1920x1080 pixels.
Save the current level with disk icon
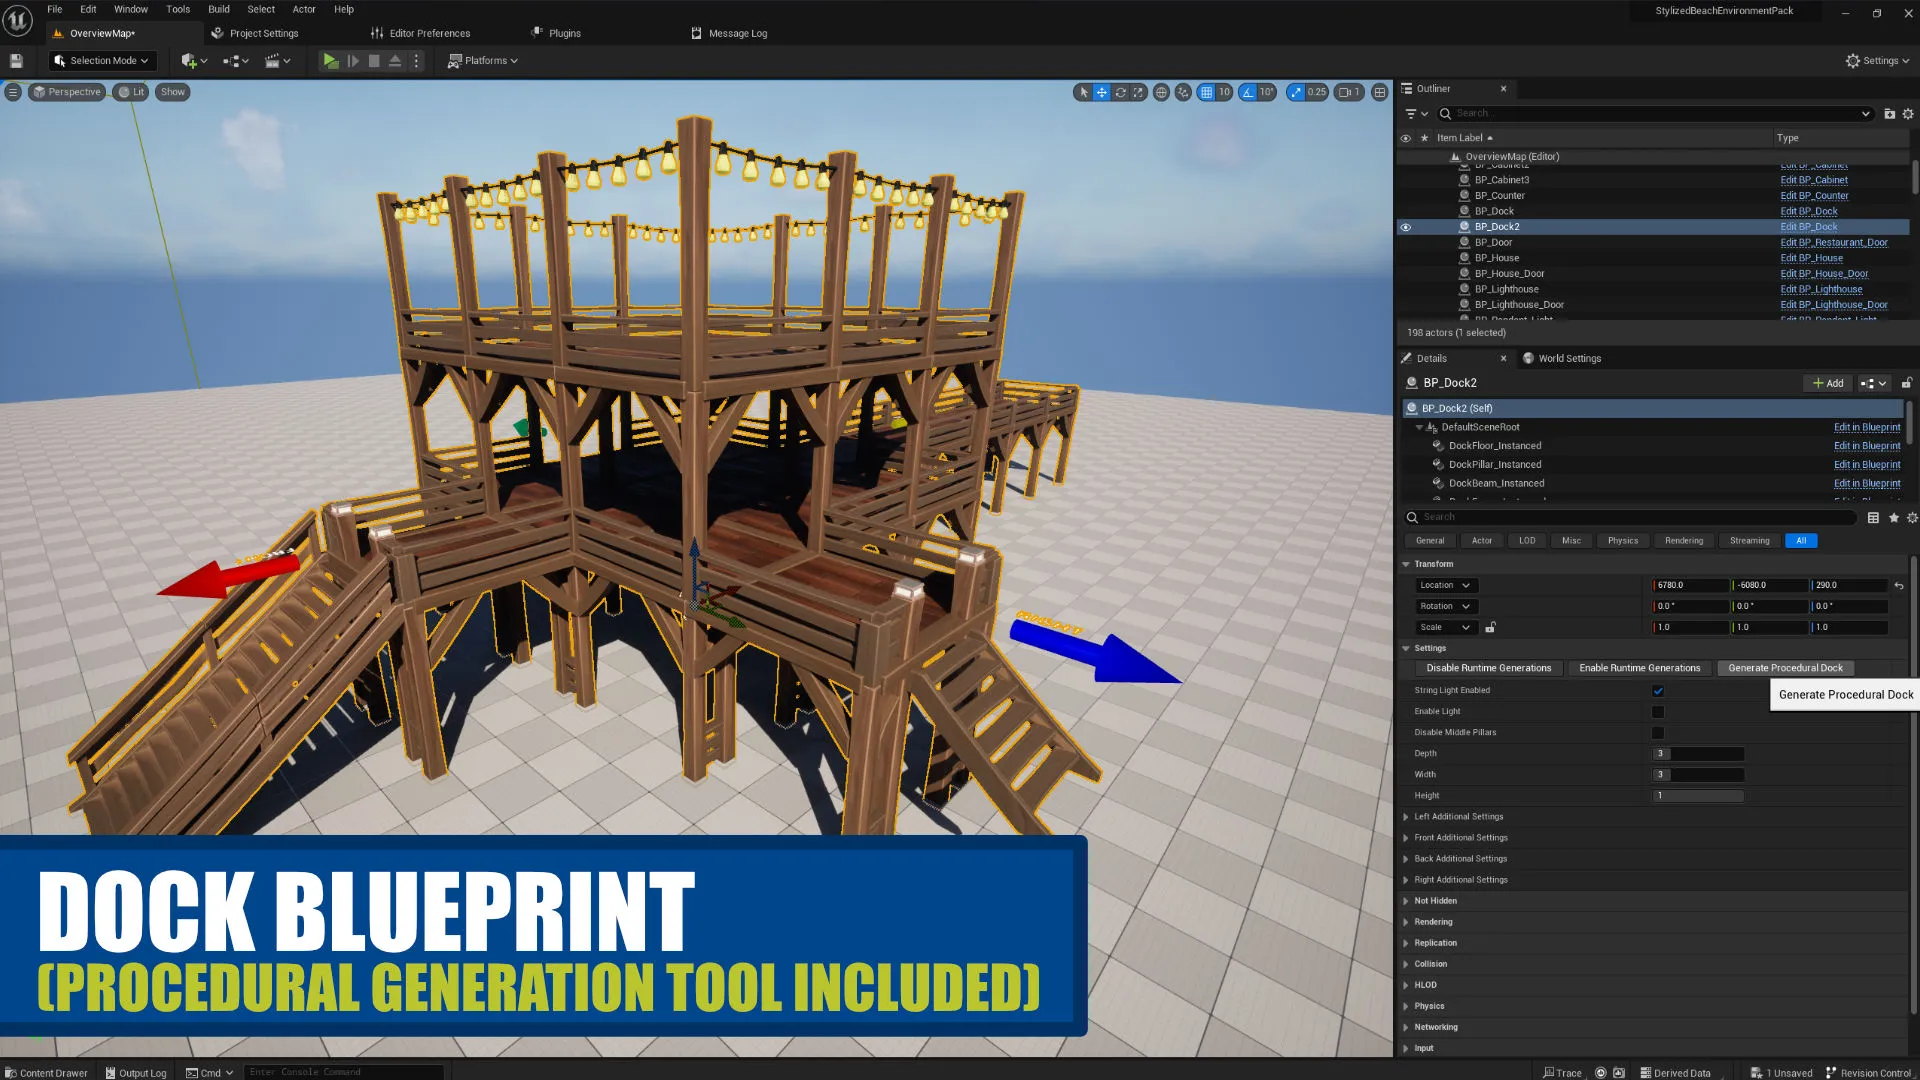[16, 61]
